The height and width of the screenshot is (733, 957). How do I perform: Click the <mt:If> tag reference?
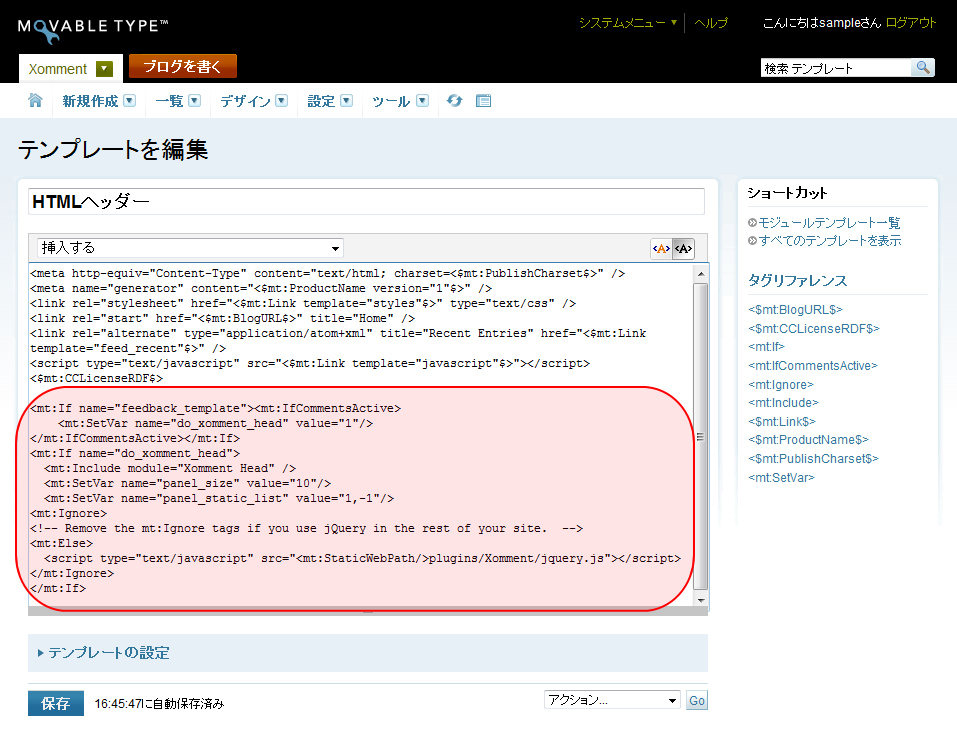coord(766,347)
